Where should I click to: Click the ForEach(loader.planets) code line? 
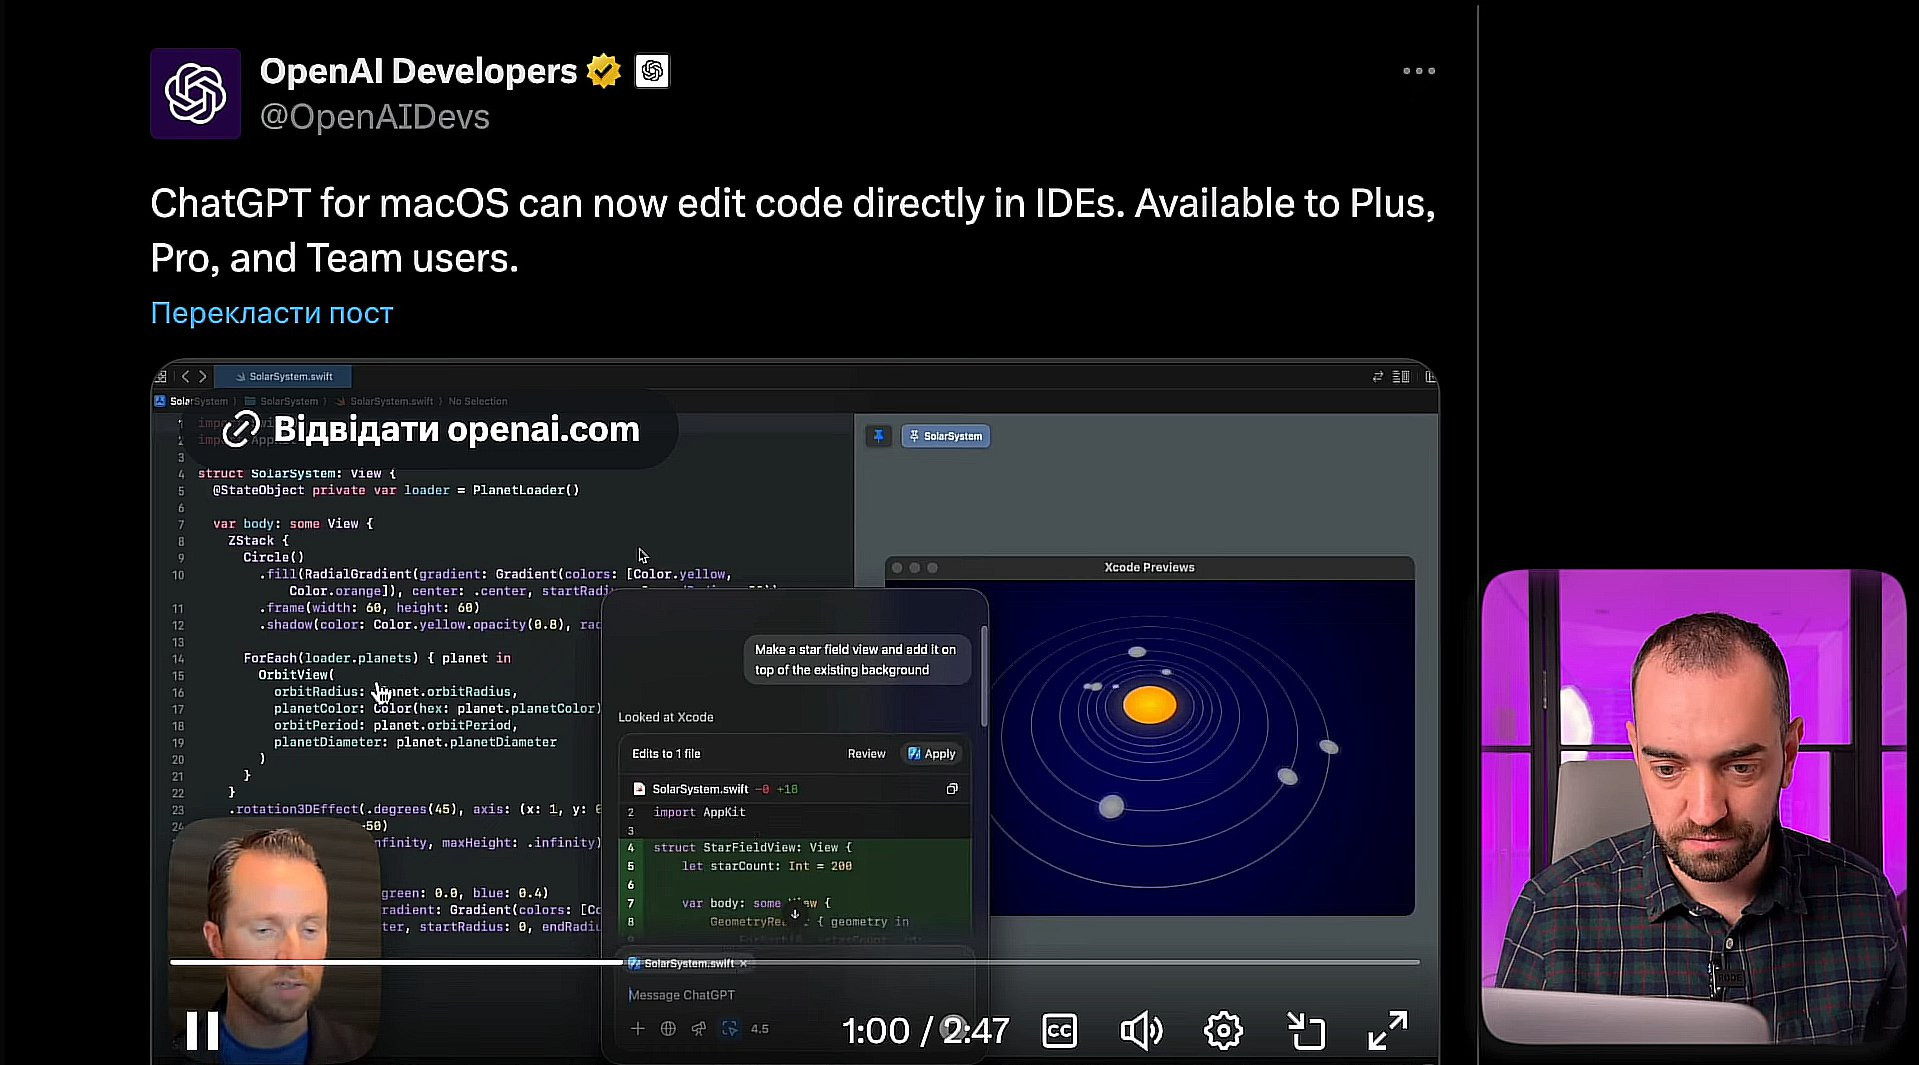tap(377, 658)
